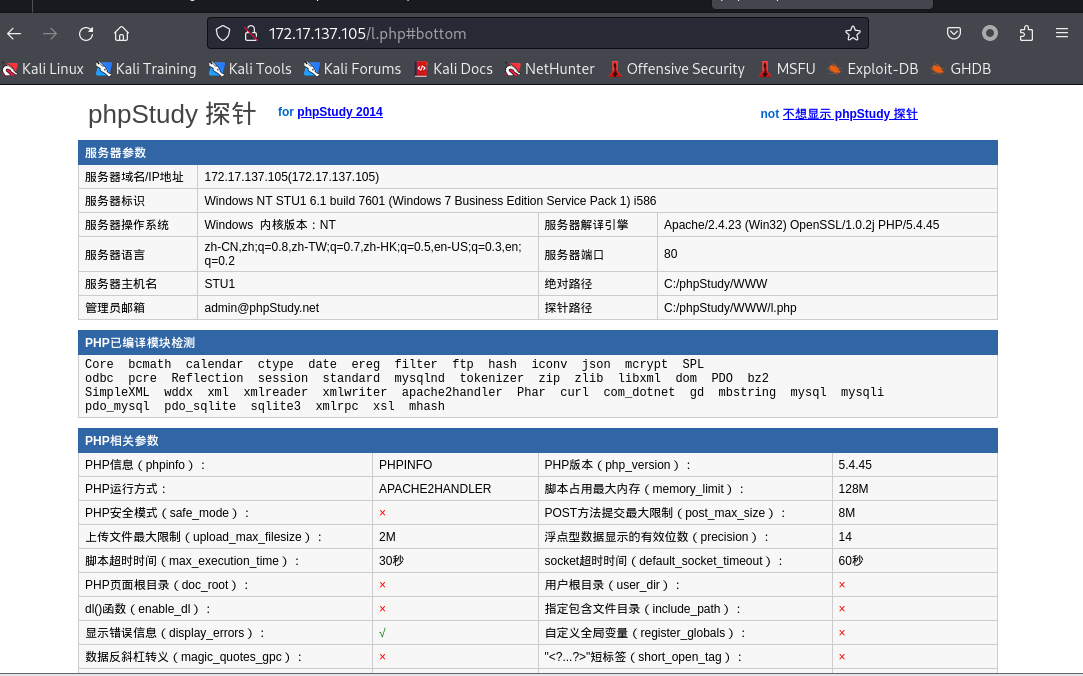Click the post_max_size value 8M
Image resolution: width=1083 pixels, height=676 pixels.
pyautogui.click(x=846, y=513)
